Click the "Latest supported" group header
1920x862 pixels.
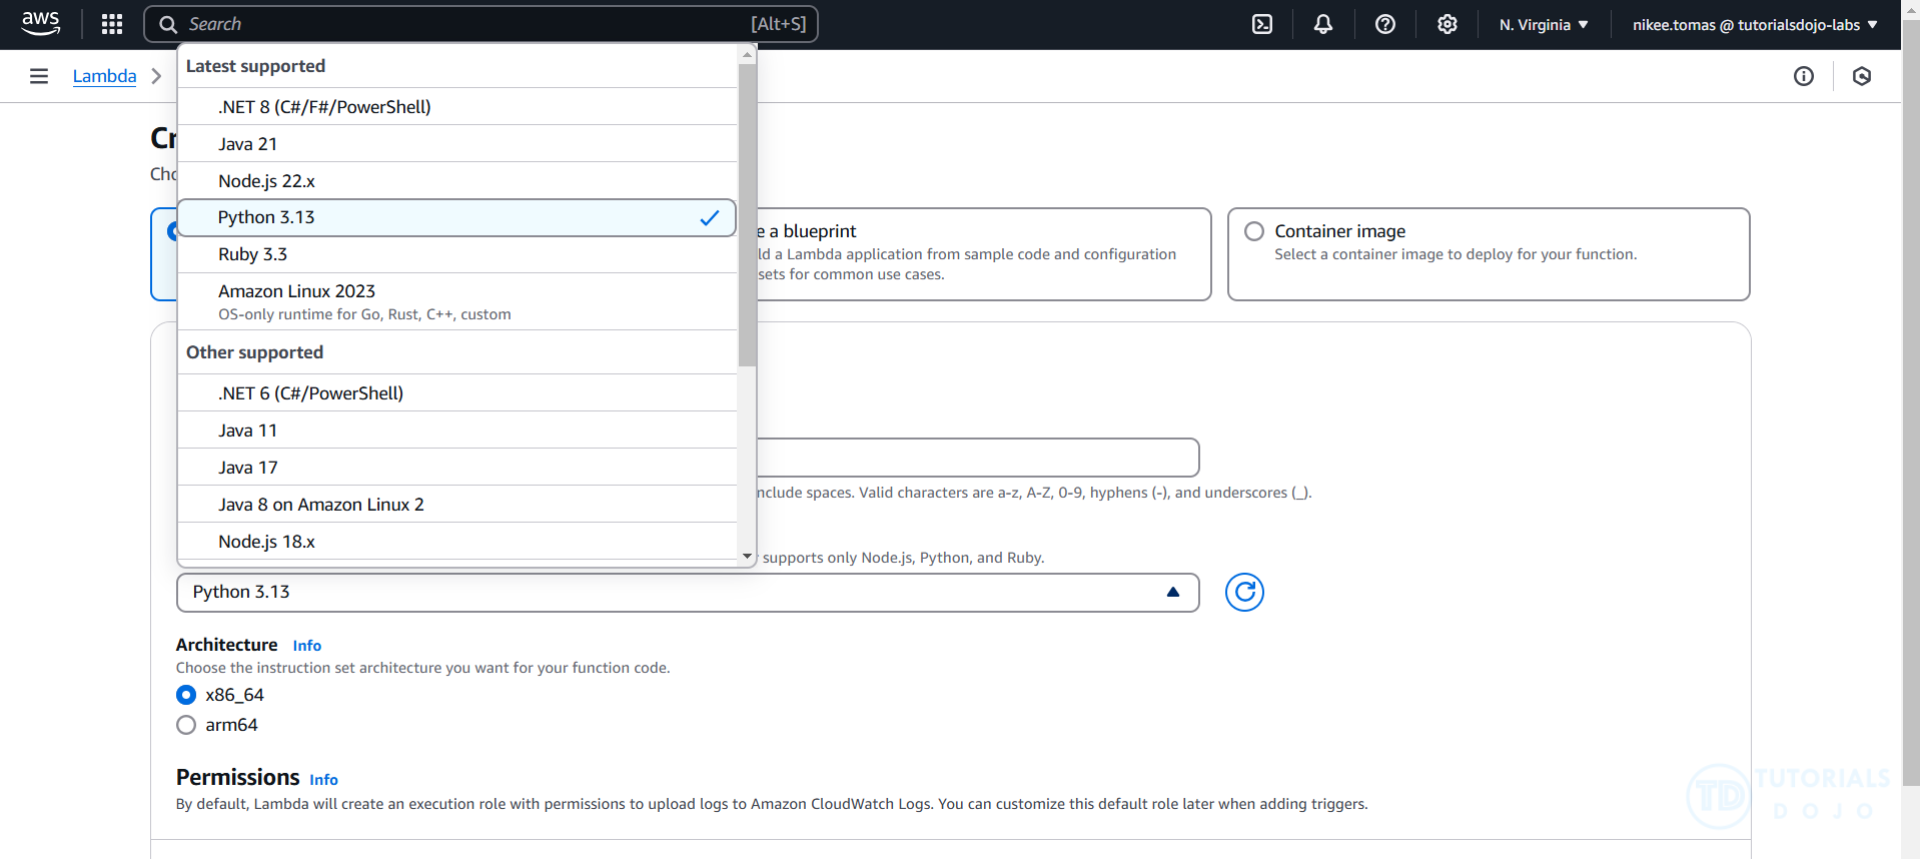coord(256,66)
